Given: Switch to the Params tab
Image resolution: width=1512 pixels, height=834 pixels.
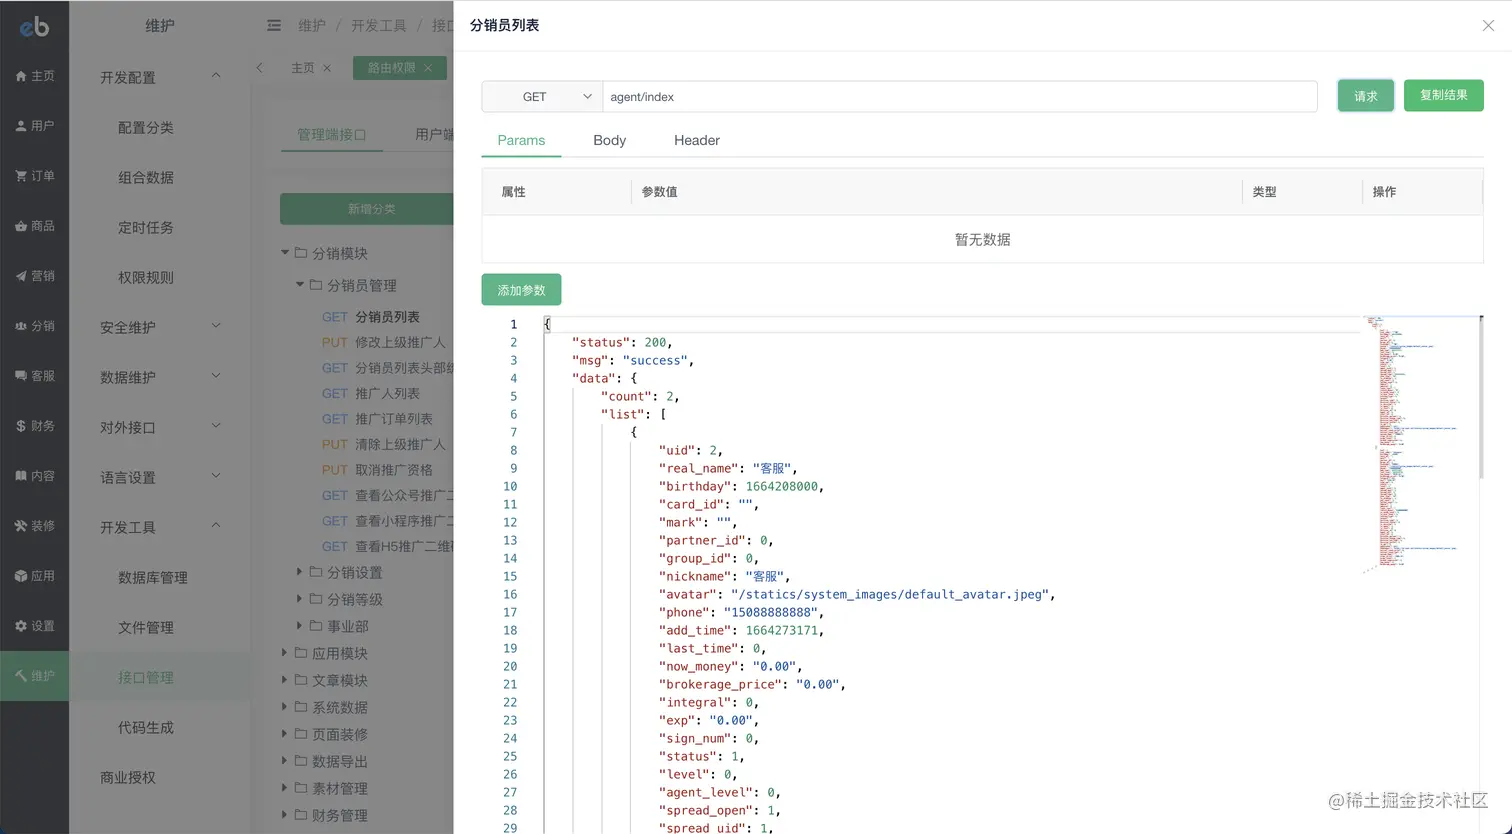Looking at the screenshot, I should tap(521, 140).
